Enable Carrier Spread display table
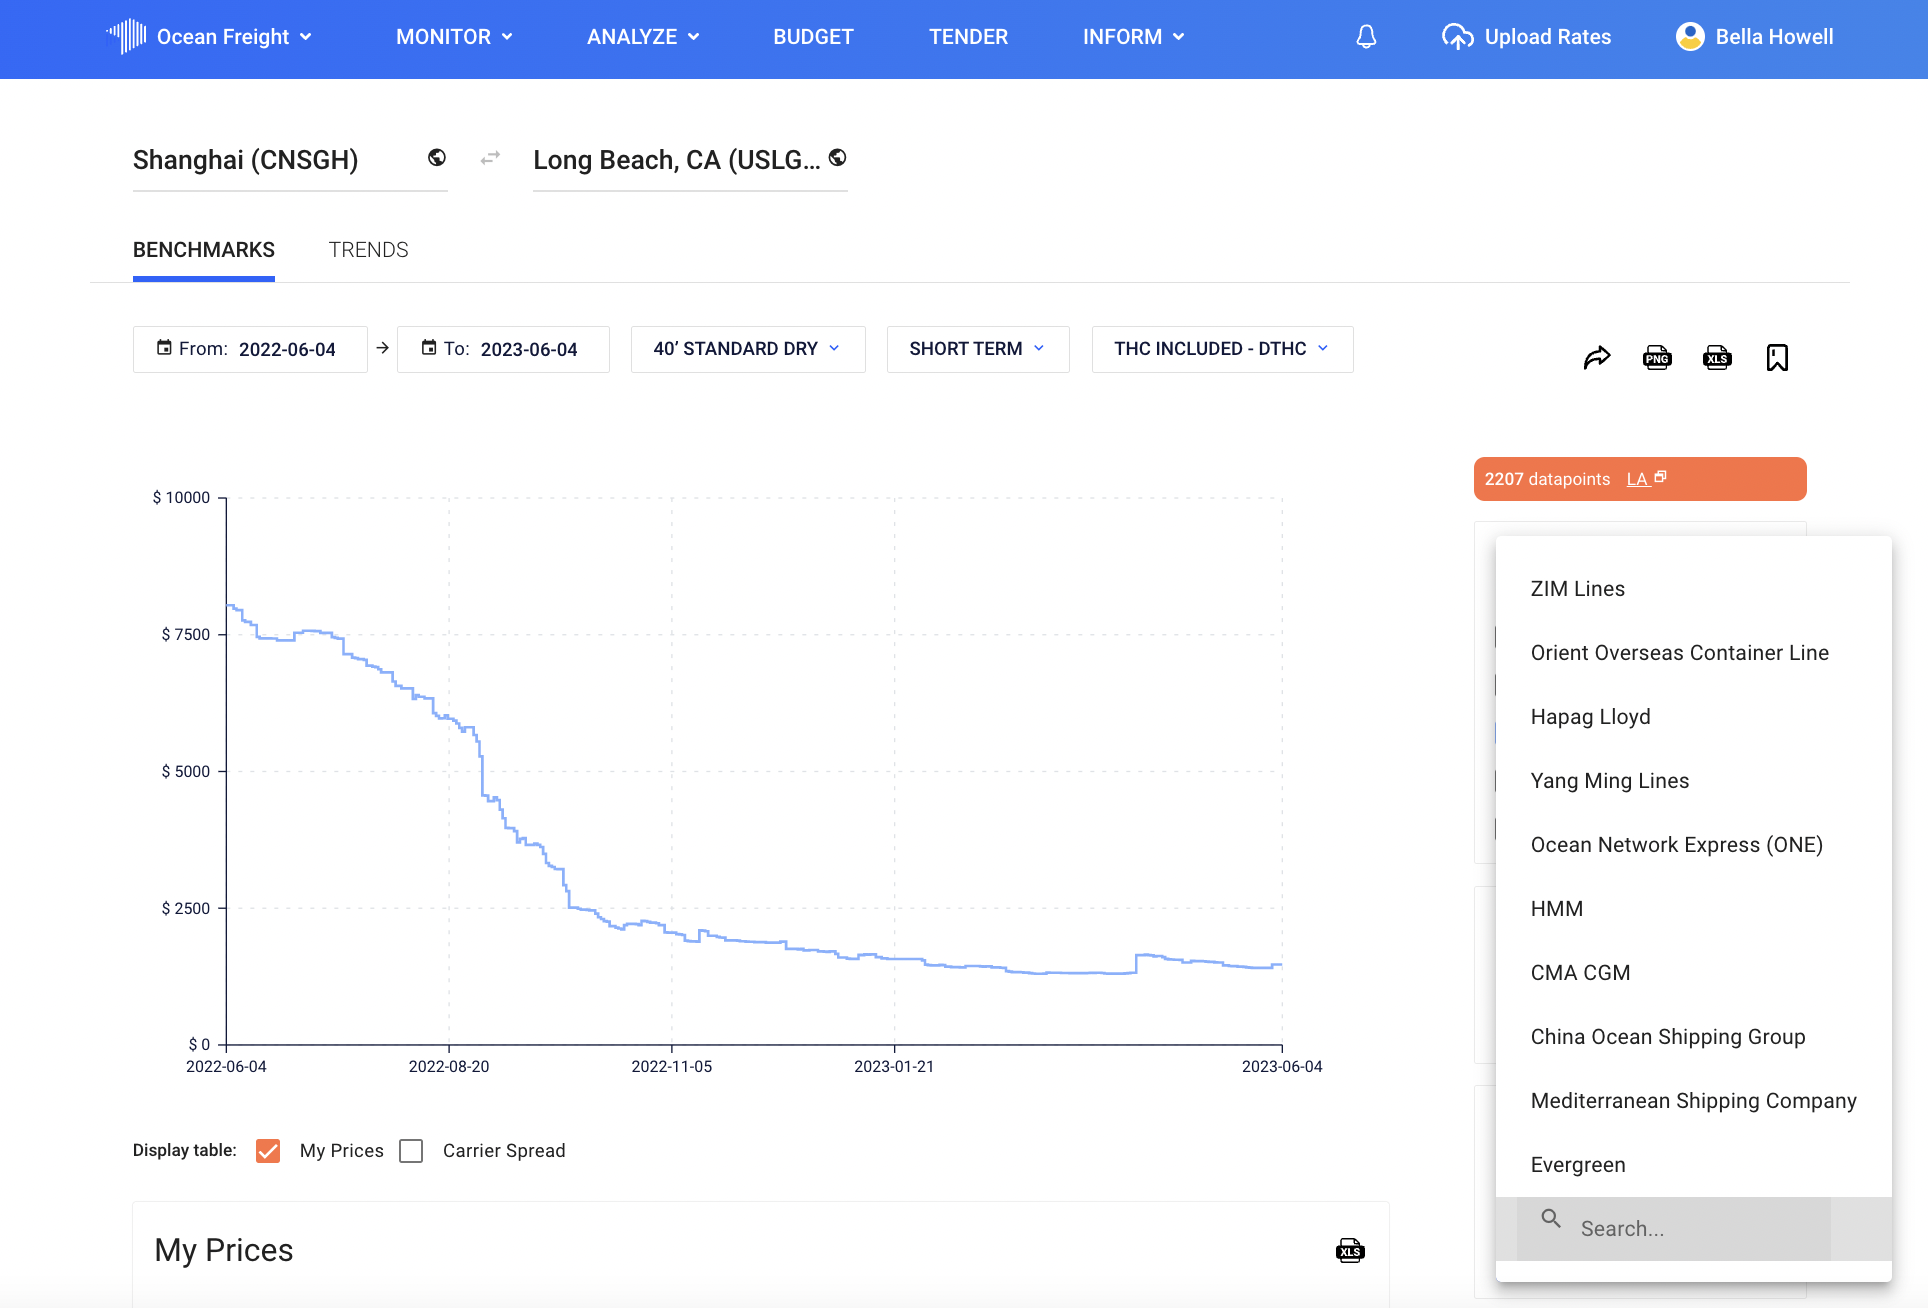 pyautogui.click(x=411, y=1151)
